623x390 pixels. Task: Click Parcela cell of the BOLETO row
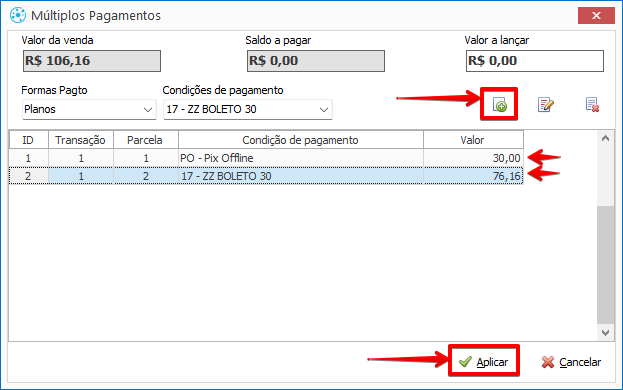(146, 176)
